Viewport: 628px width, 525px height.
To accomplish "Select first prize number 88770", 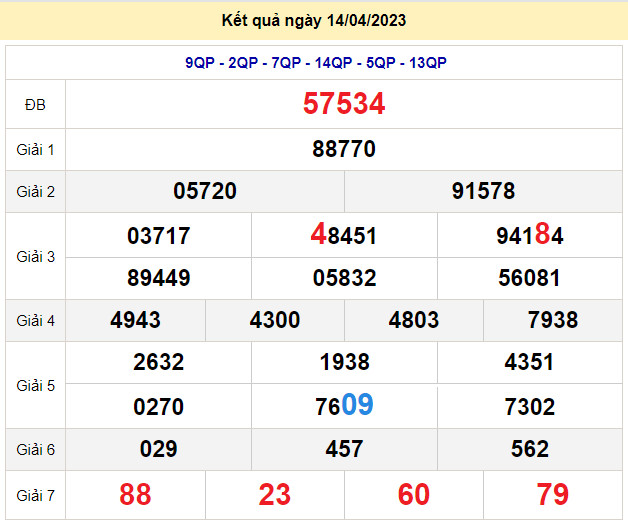I will [344, 149].
